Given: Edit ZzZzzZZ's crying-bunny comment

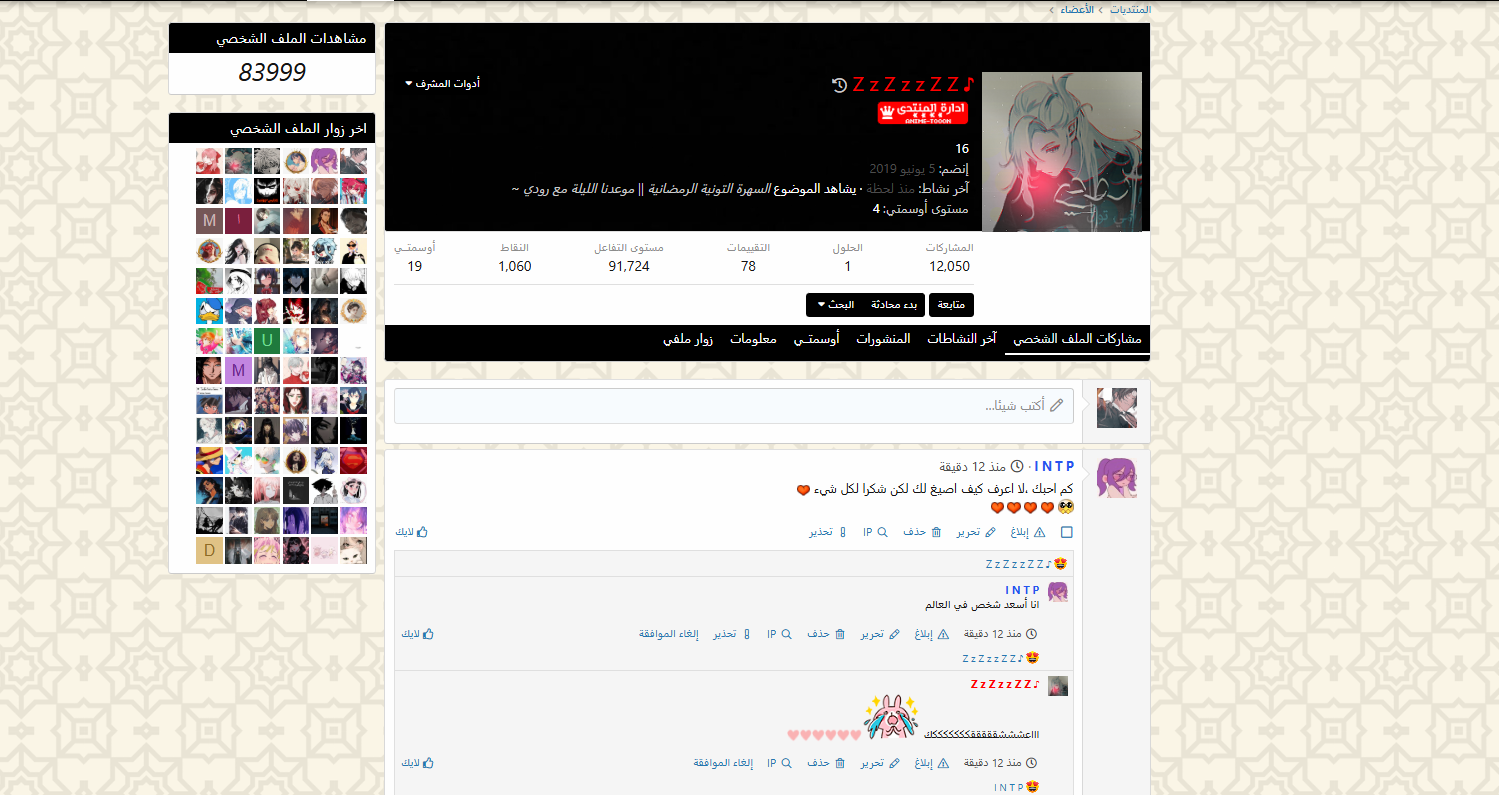Looking at the screenshot, I should (x=881, y=763).
